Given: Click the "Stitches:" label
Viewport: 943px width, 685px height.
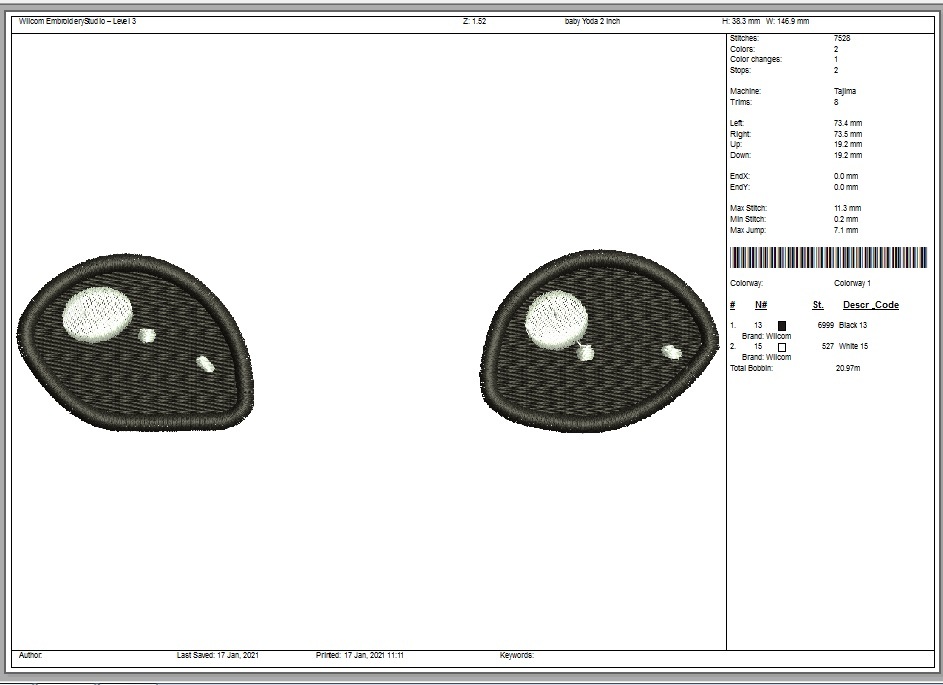Looking at the screenshot, I should [745, 38].
